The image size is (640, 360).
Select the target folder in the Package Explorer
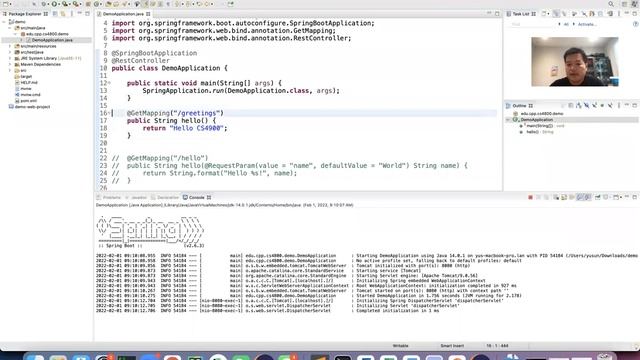pyautogui.click(x=26, y=76)
